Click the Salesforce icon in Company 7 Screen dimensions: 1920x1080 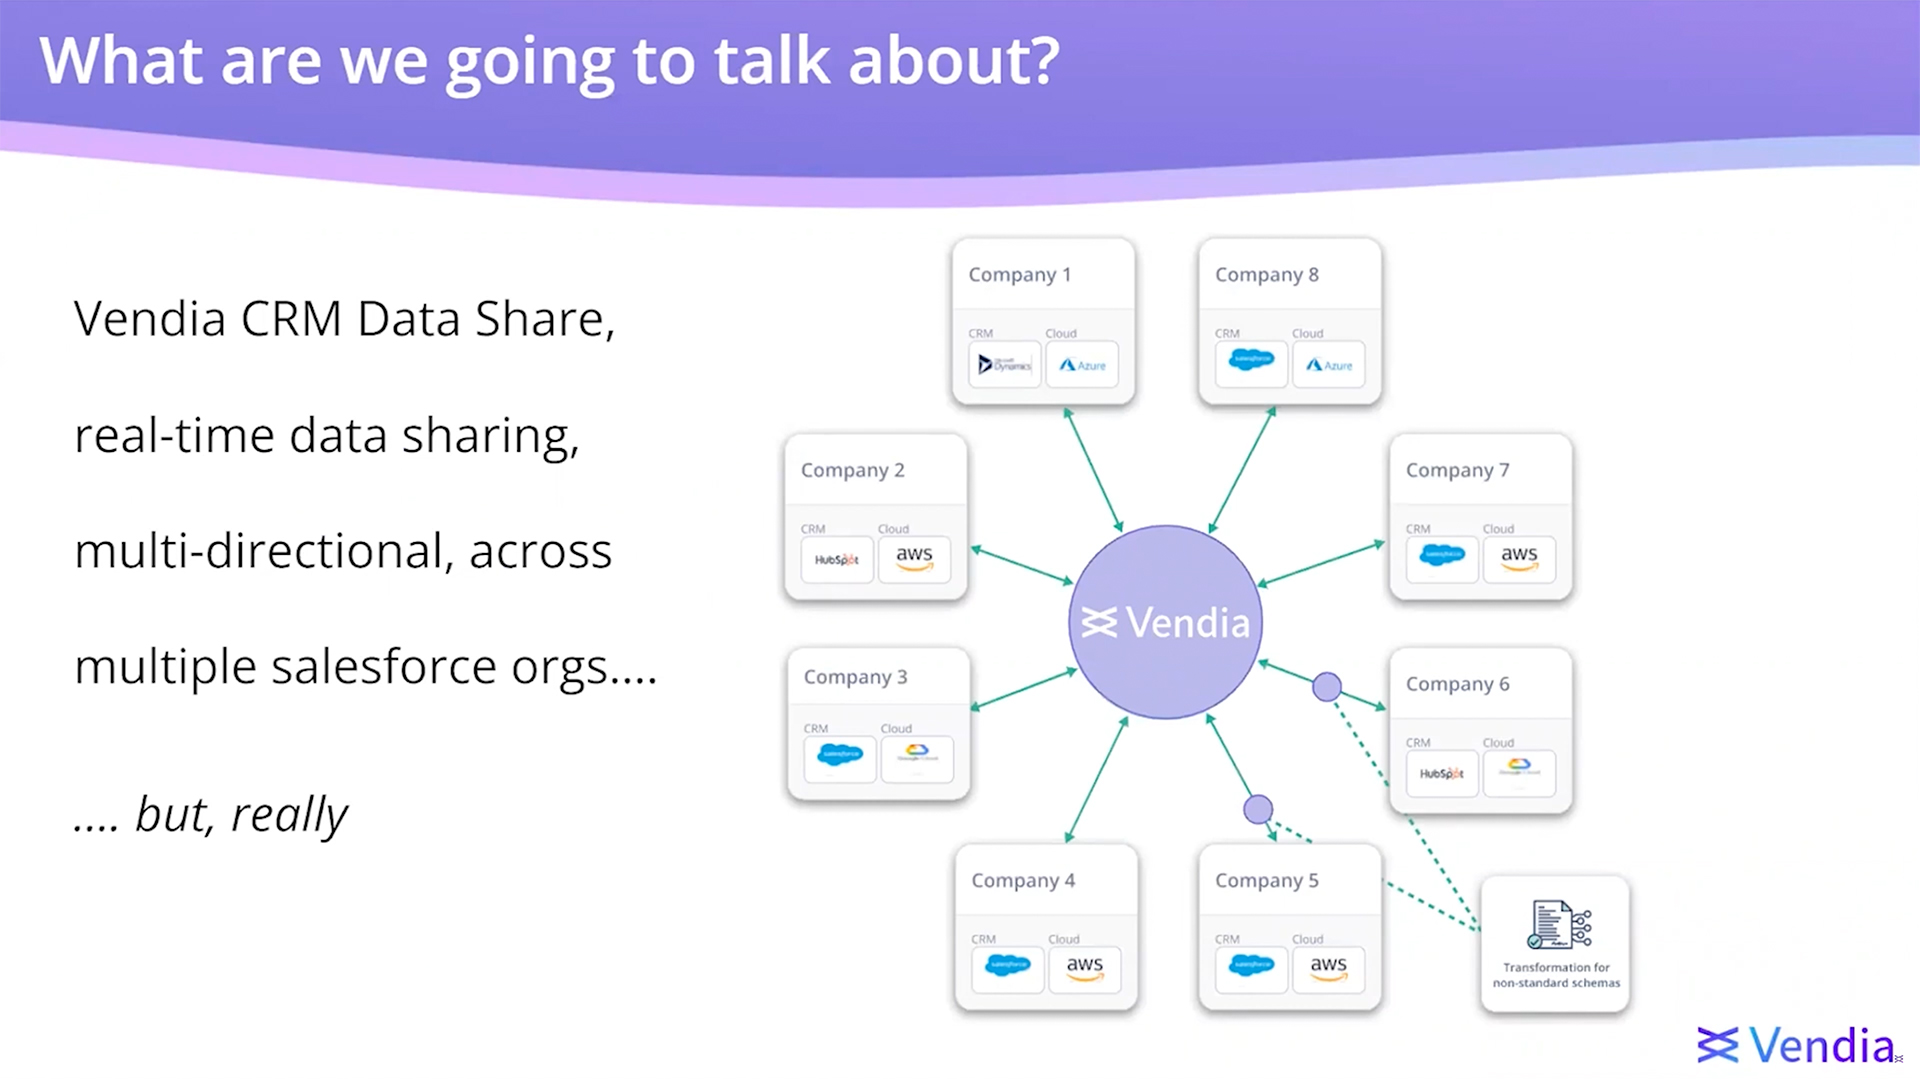[1442, 560]
